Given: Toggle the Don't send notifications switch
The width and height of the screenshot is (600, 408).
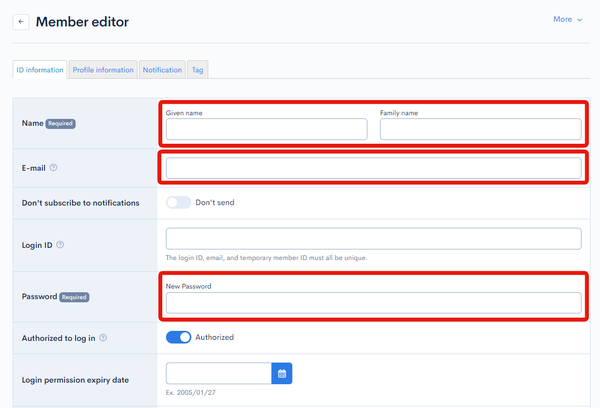Looking at the screenshot, I should pos(178,202).
